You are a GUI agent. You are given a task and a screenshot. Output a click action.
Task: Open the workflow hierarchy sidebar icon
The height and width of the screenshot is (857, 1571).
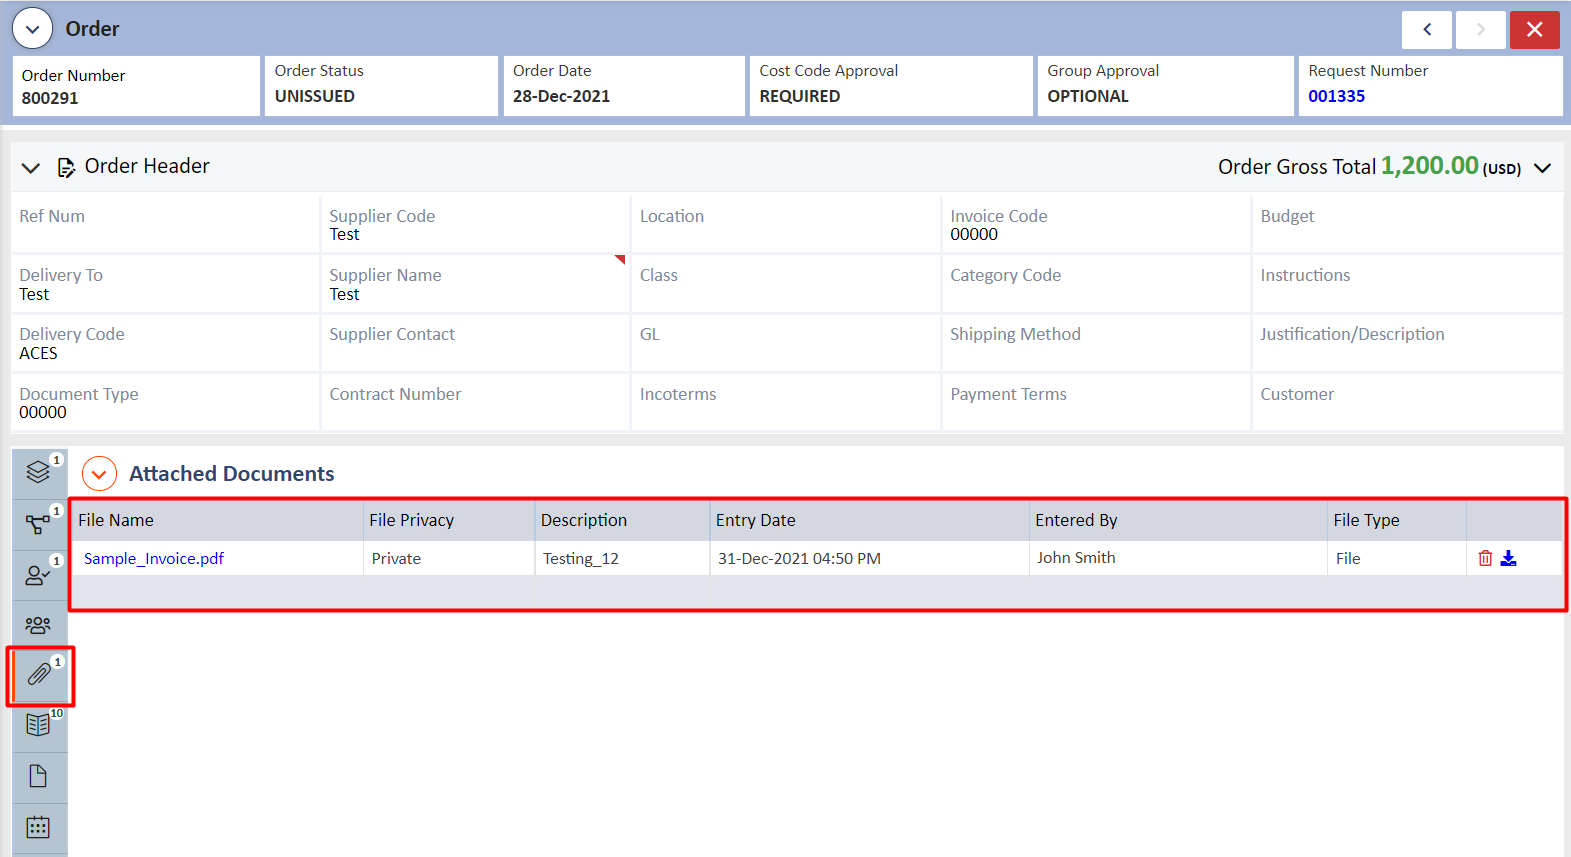point(39,524)
